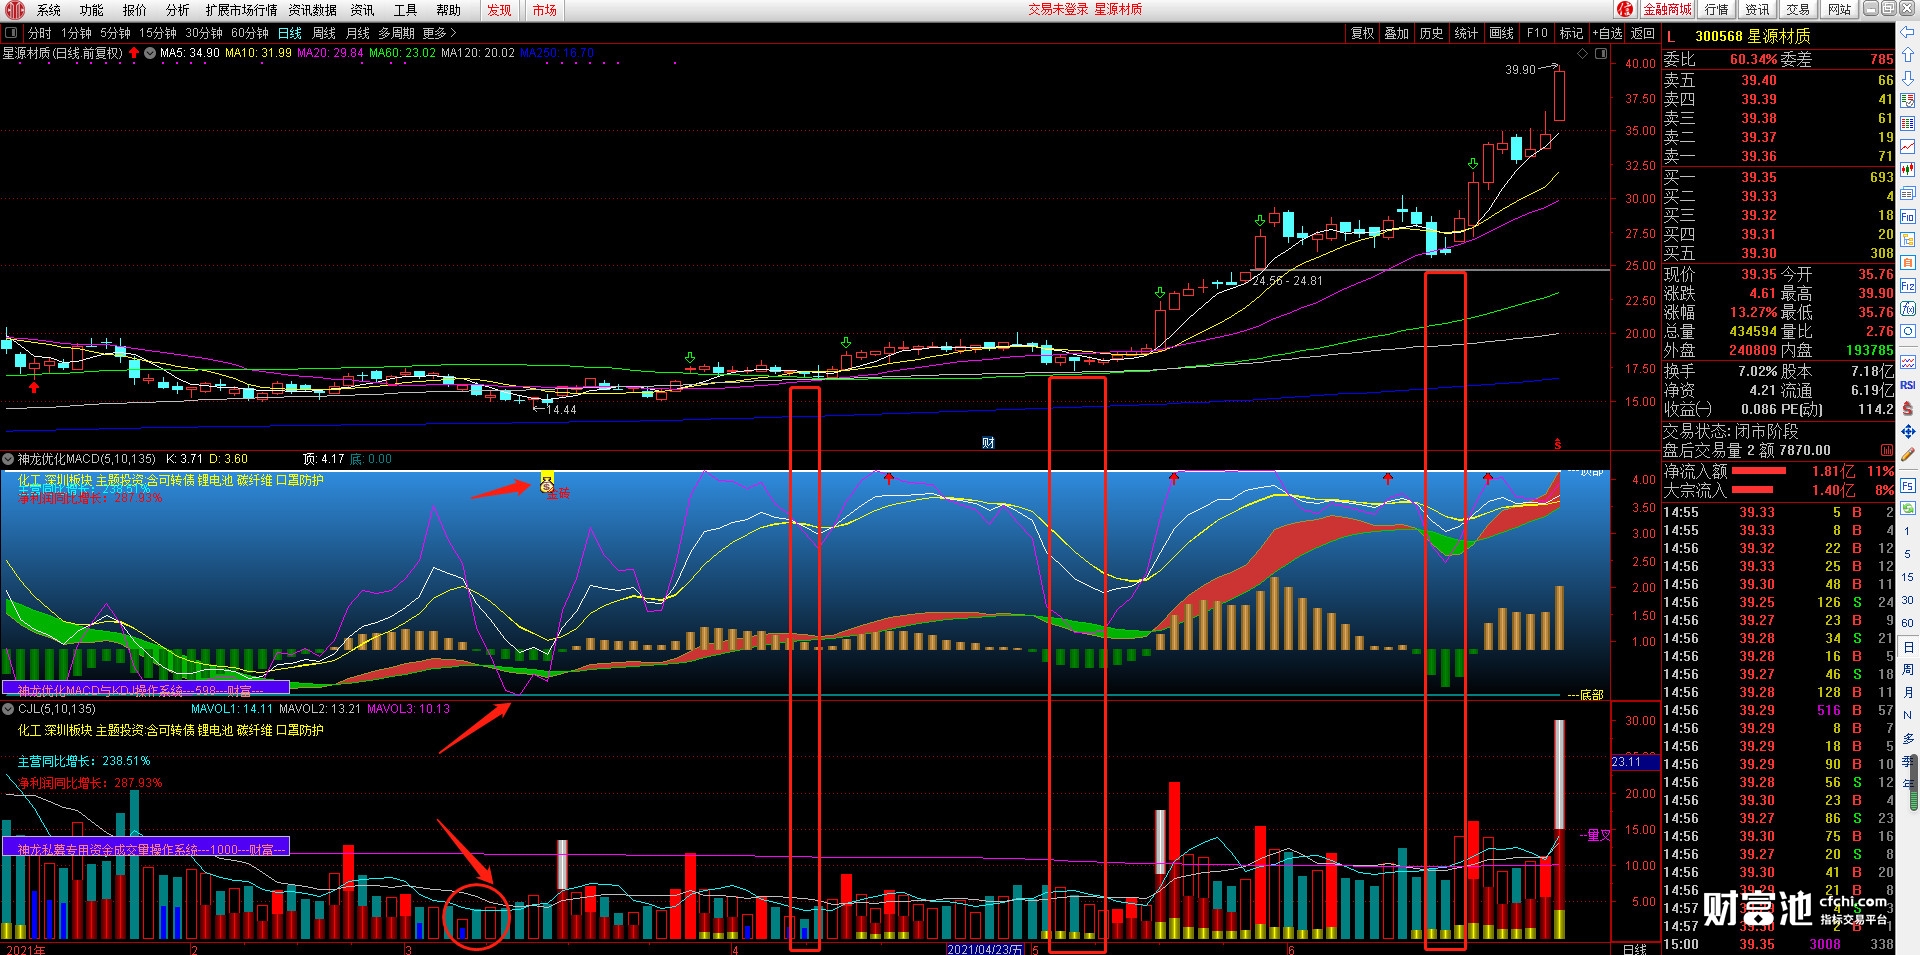Select the pencil drawing tool icon
The image size is (1920, 955).
[x=1908, y=454]
